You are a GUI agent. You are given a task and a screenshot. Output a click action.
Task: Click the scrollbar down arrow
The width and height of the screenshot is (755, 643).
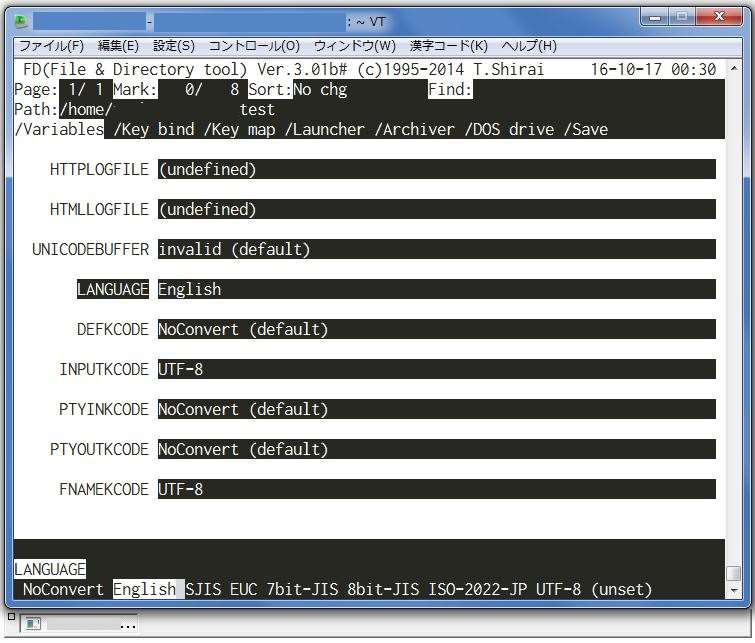[734, 591]
